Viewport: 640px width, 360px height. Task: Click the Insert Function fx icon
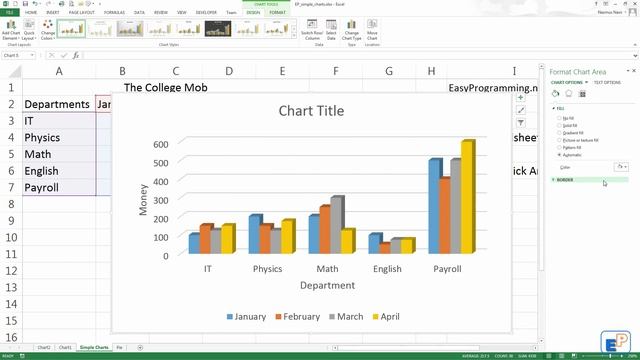(x=76, y=55)
